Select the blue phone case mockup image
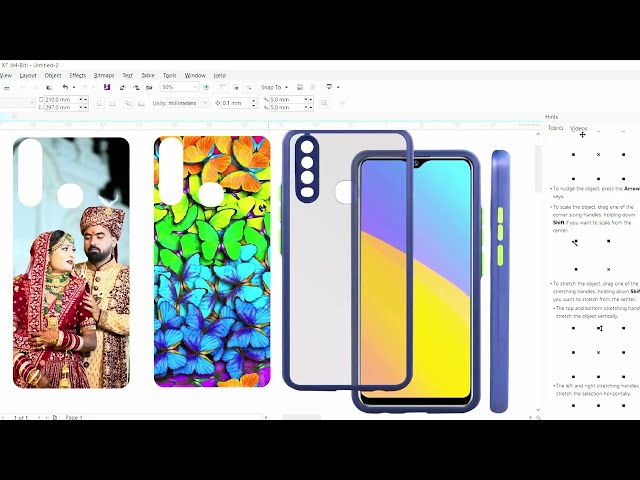Viewport: 640px width, 480px height. point(396,271)
